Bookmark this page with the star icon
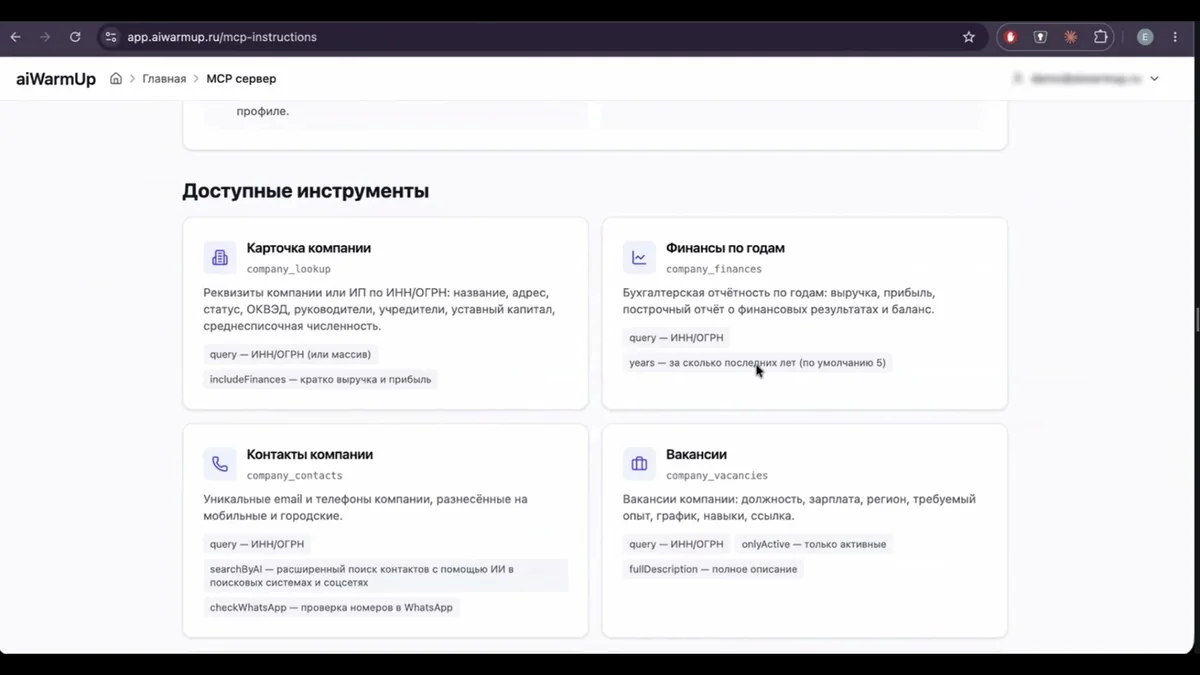Image resolution: width=1200 pixels, height=675 pixels. 968,37
